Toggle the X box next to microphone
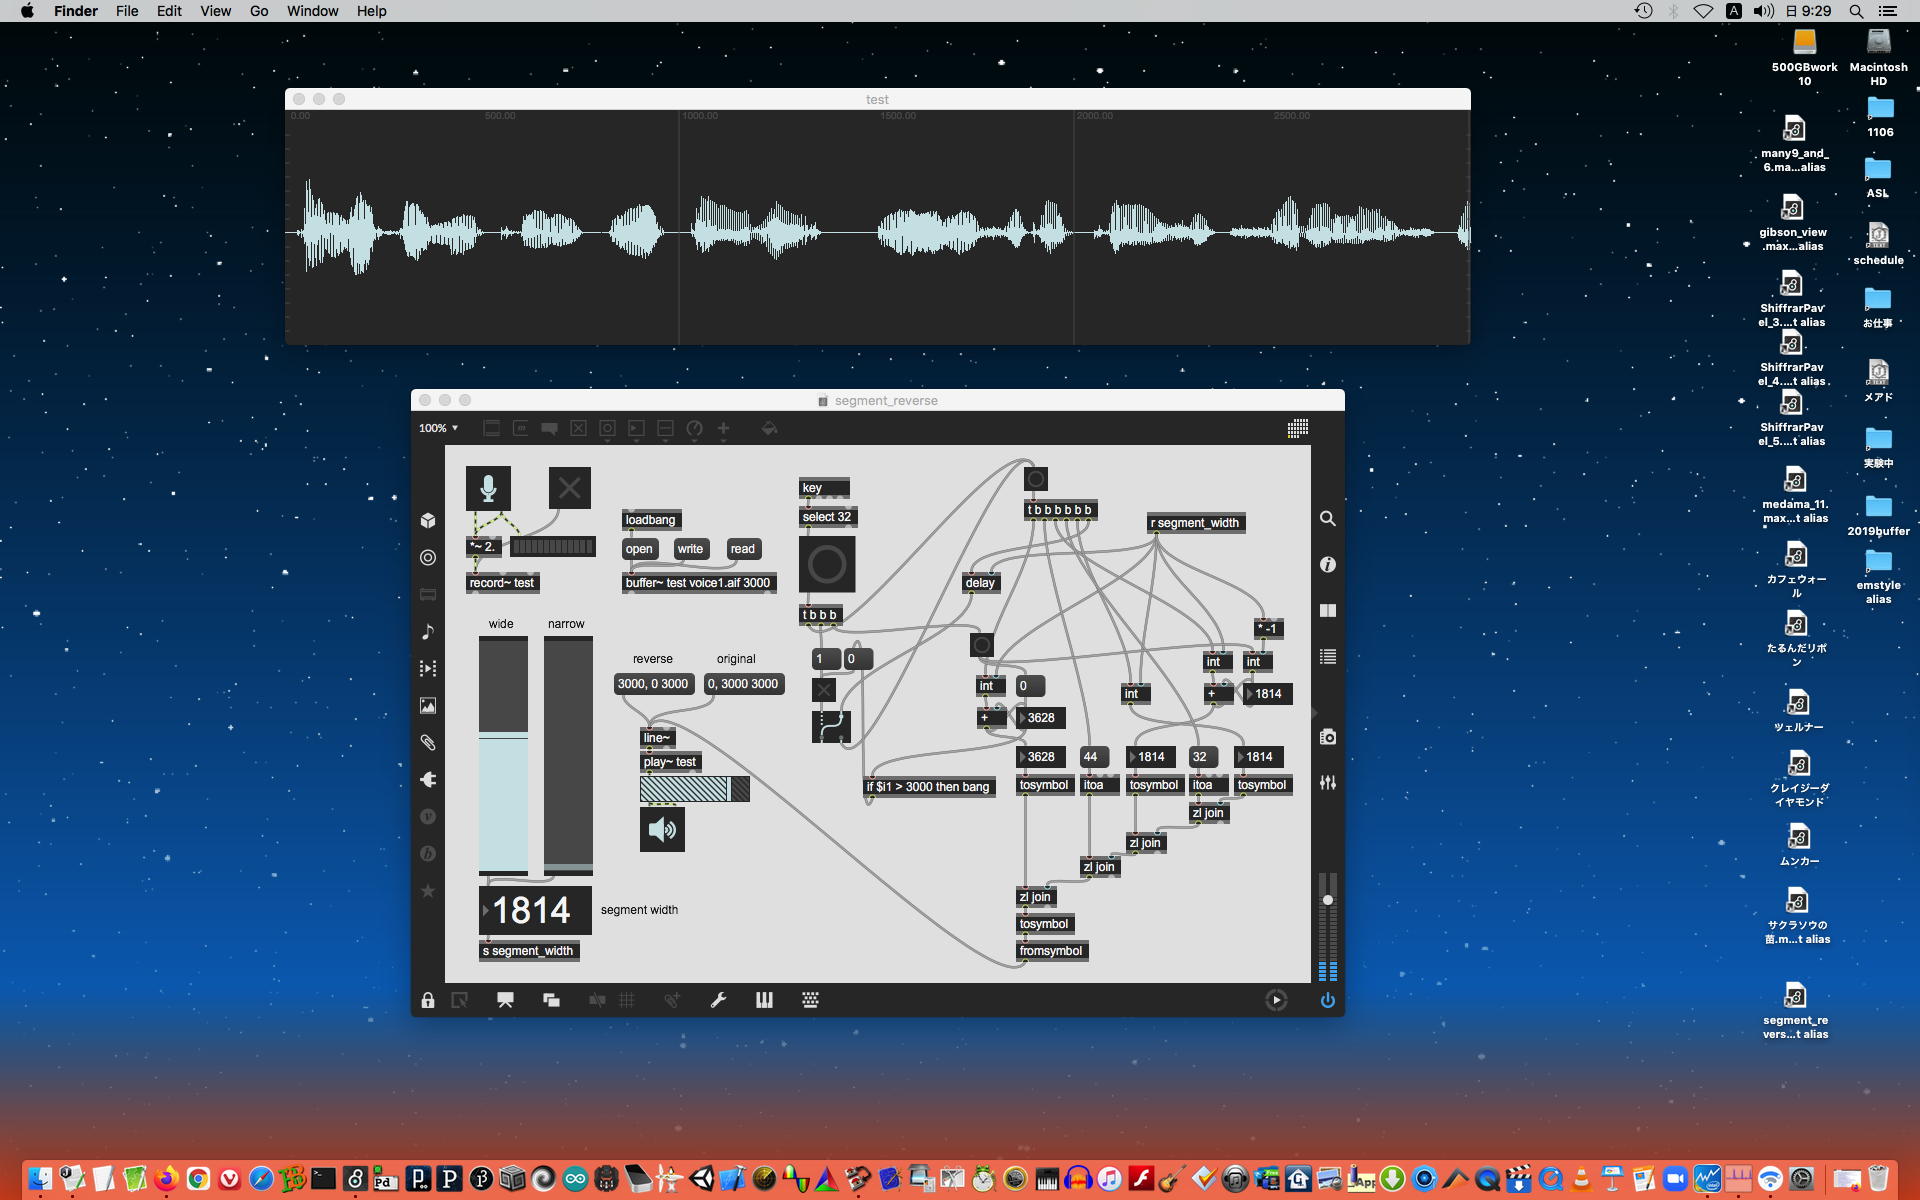This screenshot has height=1200, width=1920. pyautogui.click(x=569, y=488)
